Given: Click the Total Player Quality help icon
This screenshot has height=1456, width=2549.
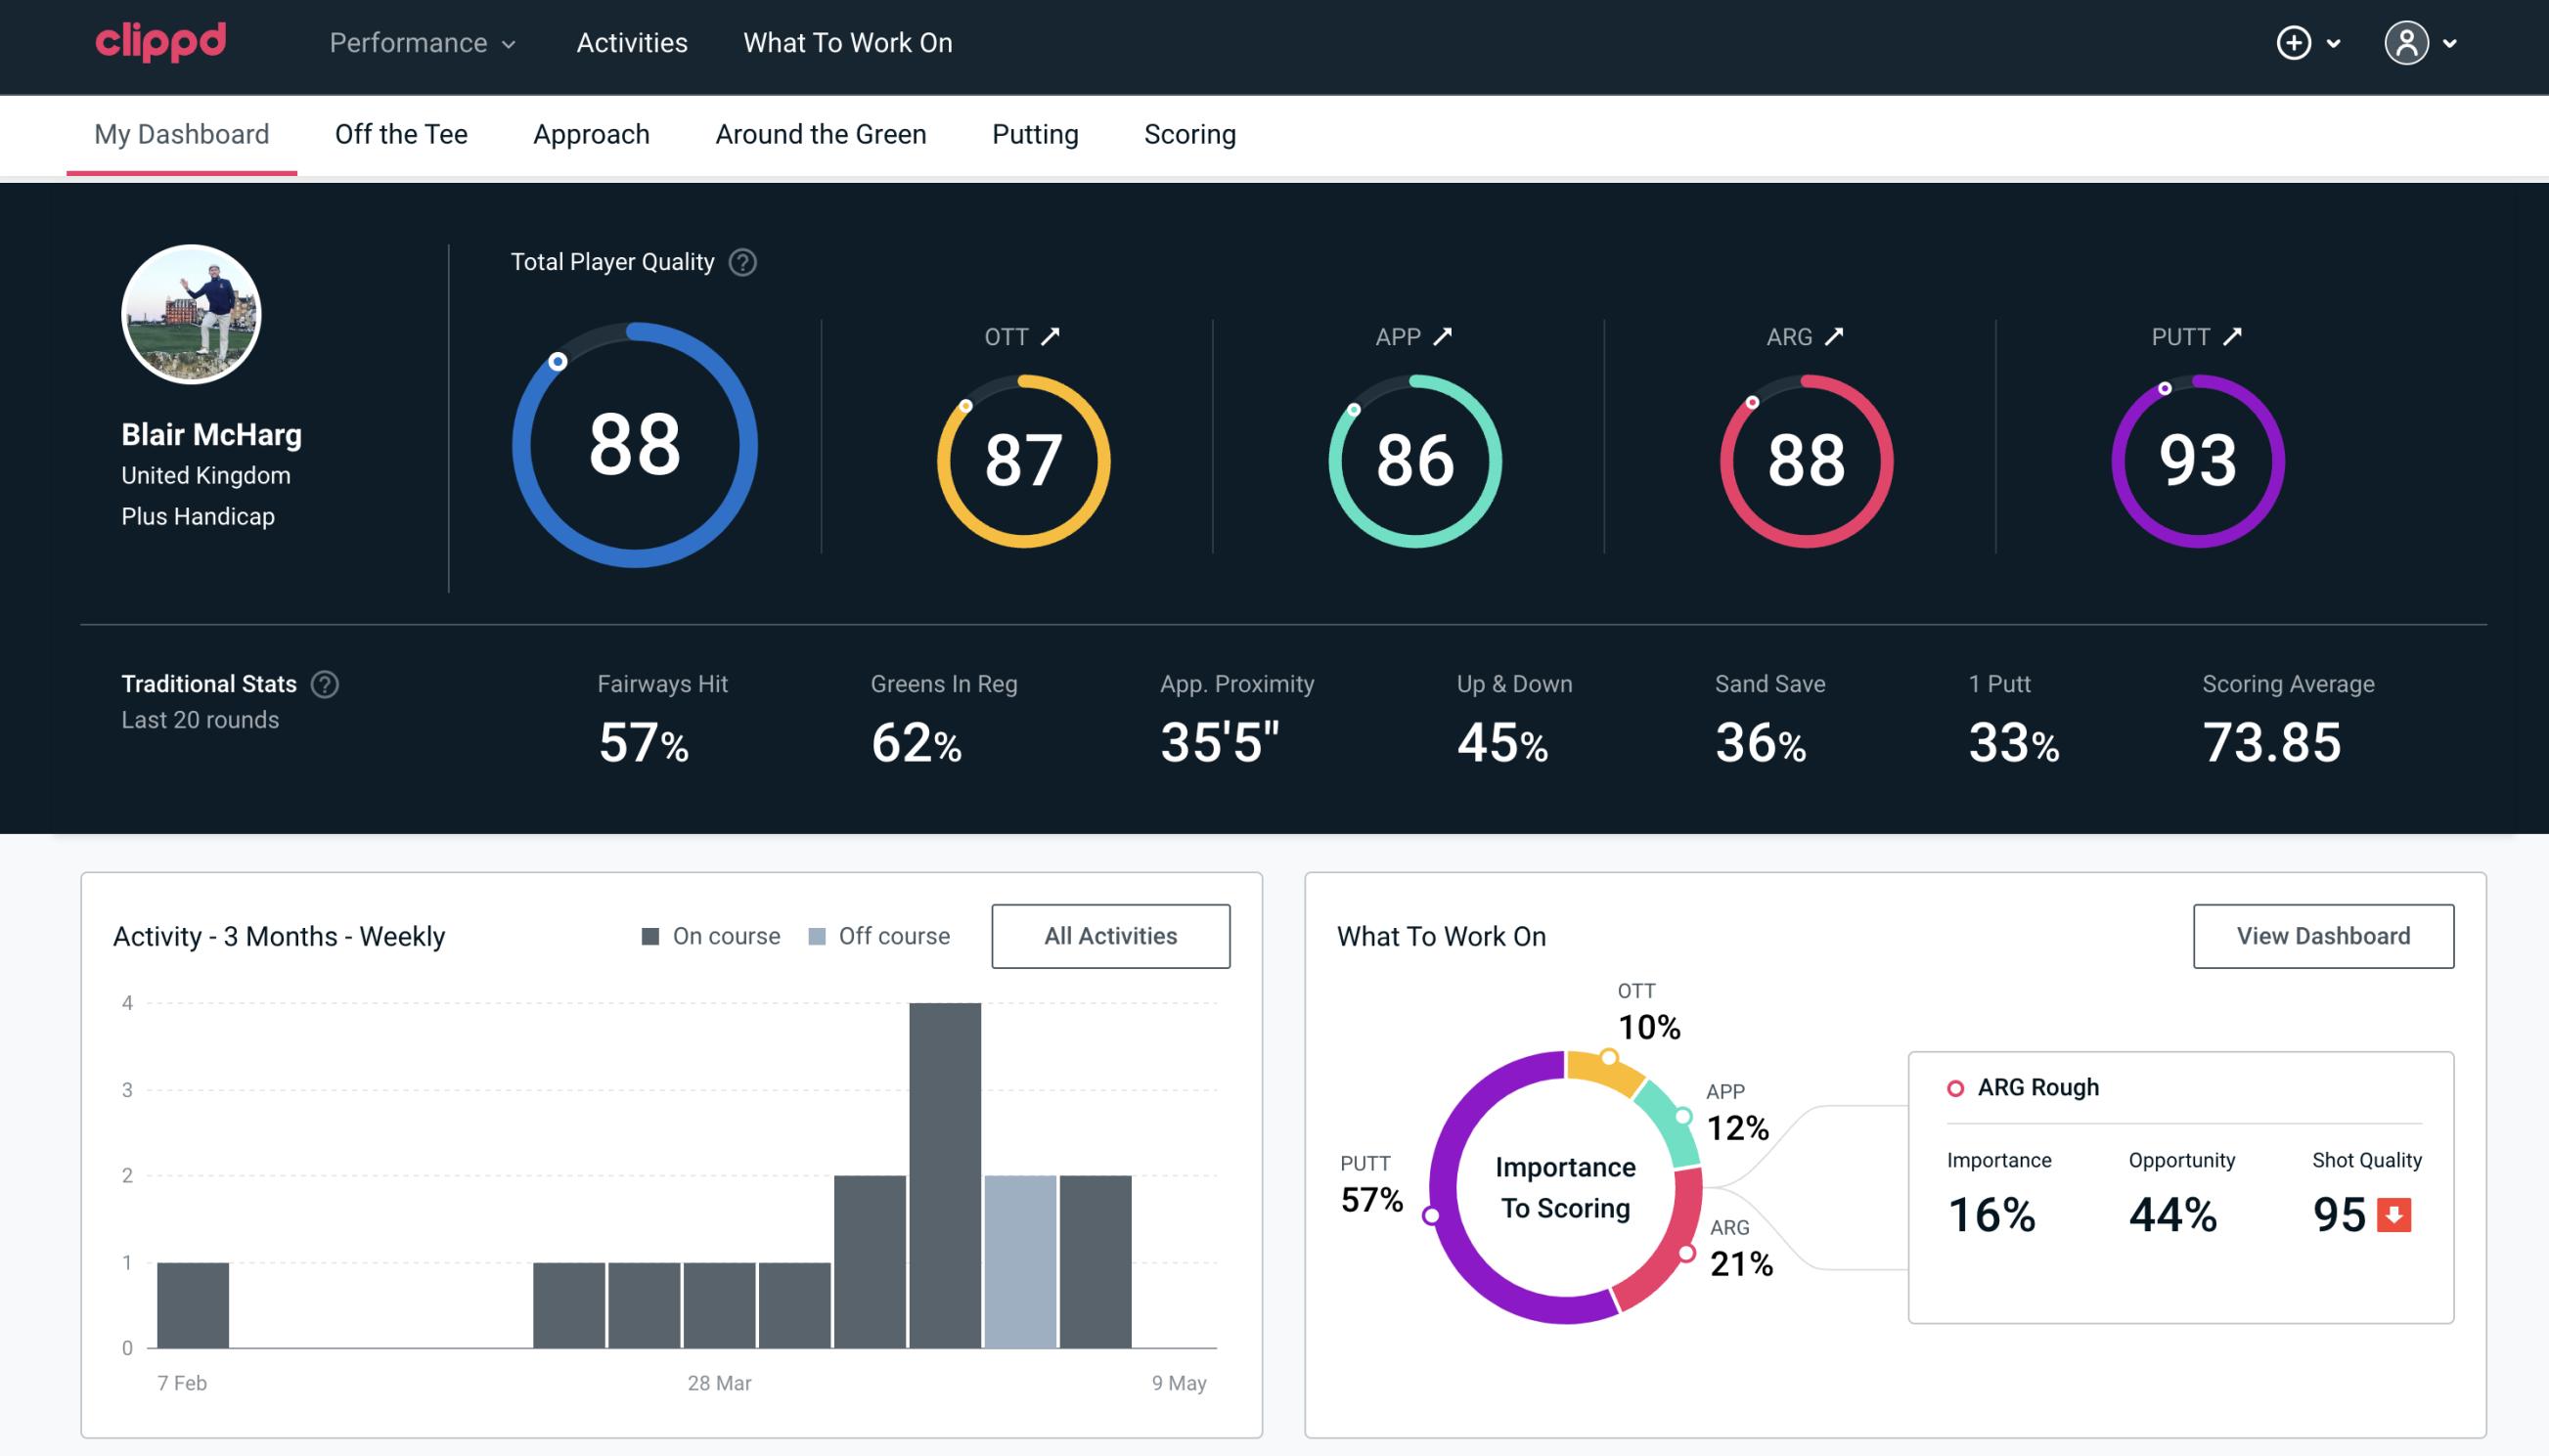Looking at the screenshot, I should tap(740, 262).
